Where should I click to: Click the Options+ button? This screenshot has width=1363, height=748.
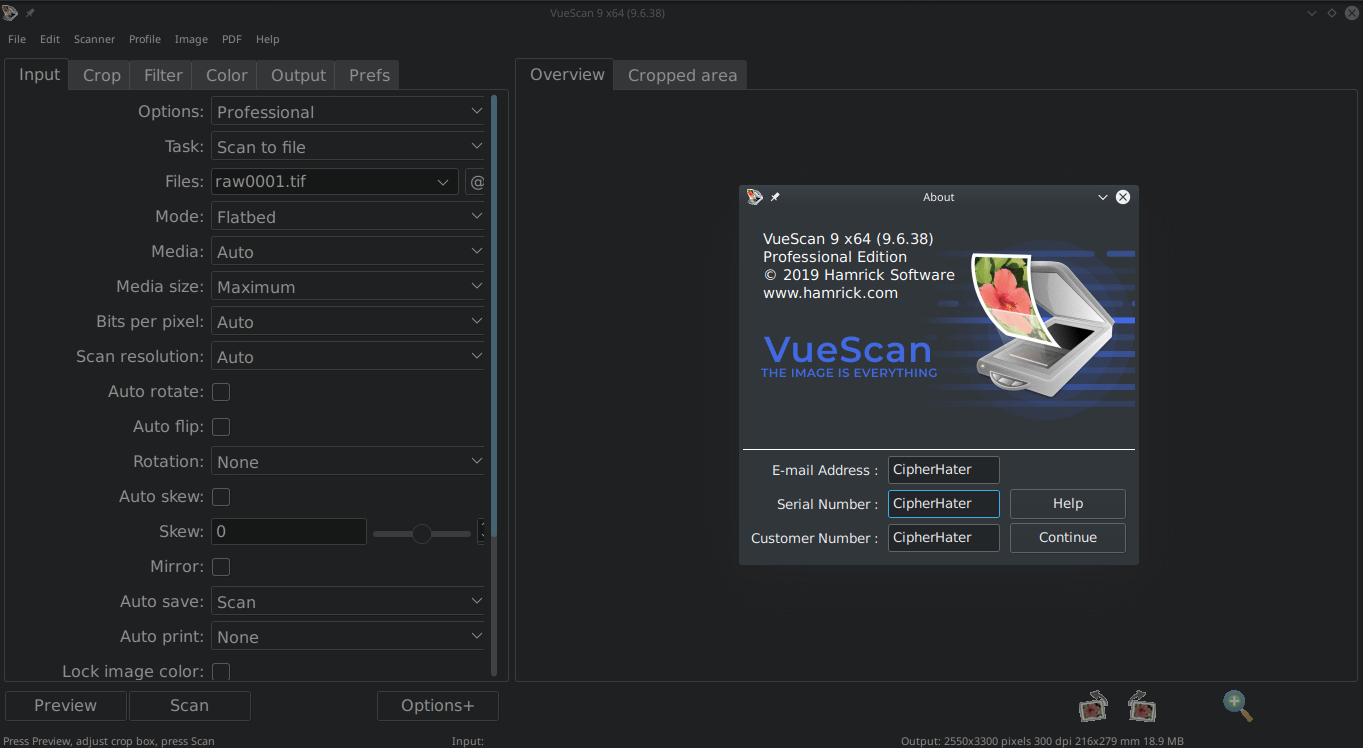(438, 706)
